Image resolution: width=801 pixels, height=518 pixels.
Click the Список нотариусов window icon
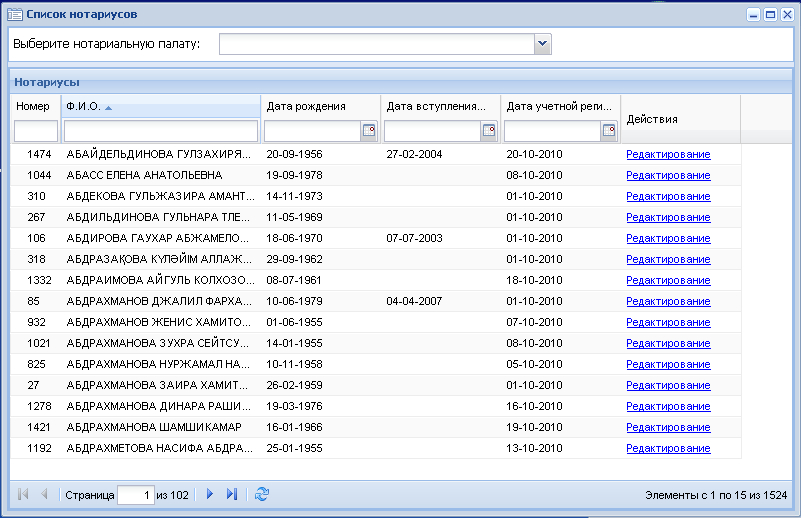(x=15, y=14)
